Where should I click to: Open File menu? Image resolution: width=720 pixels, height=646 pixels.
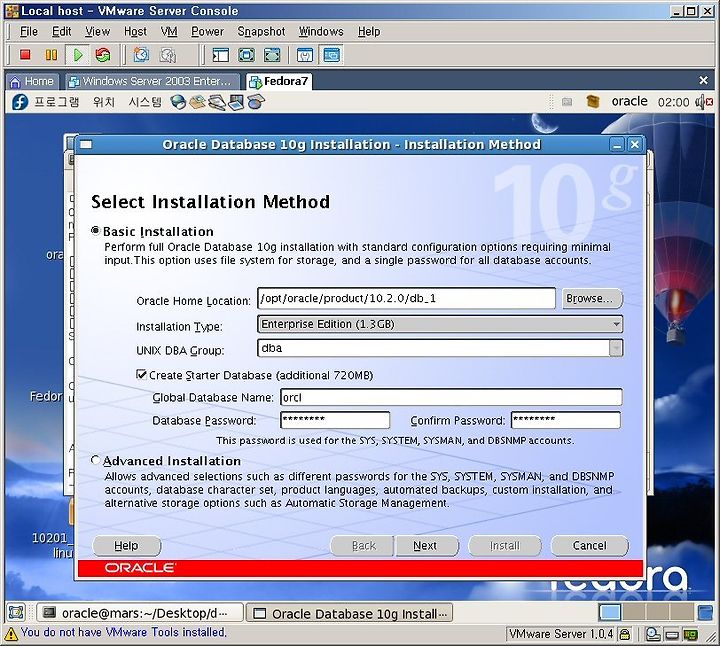[x=28, y=31]
